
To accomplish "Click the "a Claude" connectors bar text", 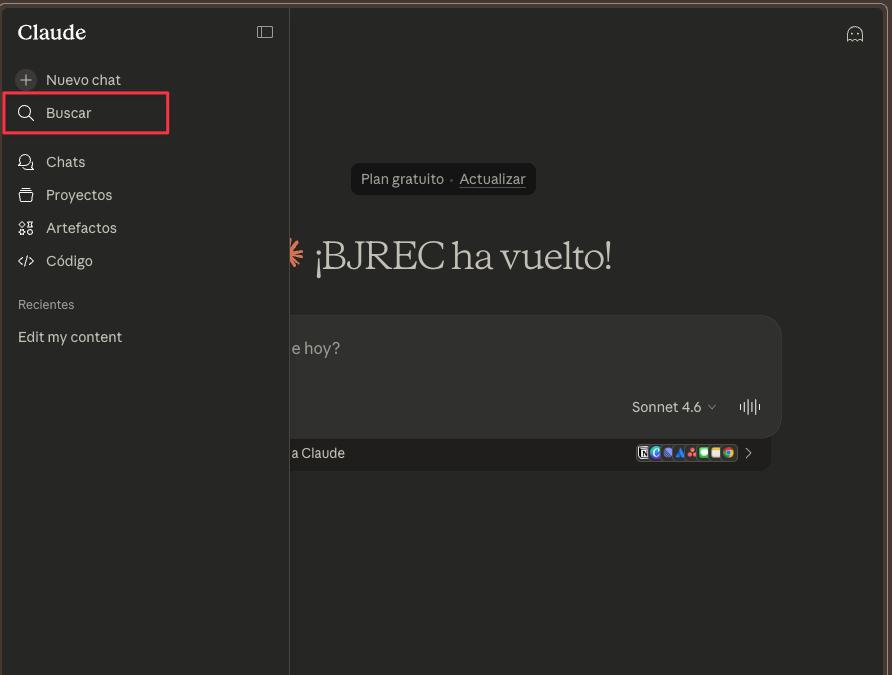I will [x=318, y=453].
